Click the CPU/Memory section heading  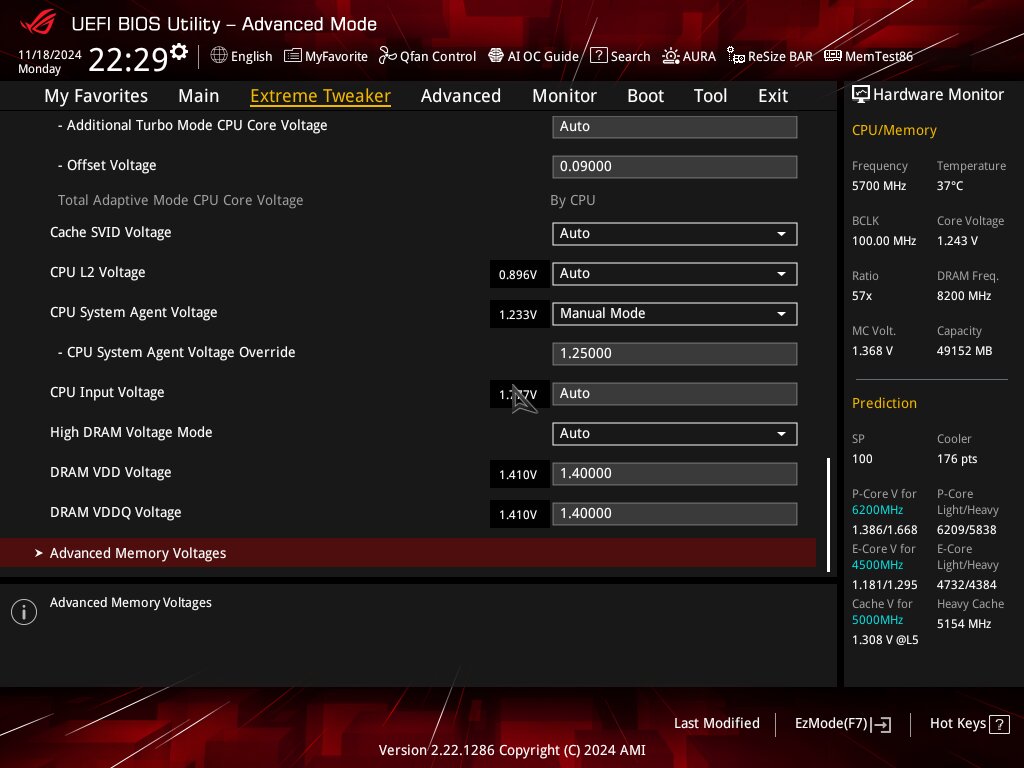894,130
